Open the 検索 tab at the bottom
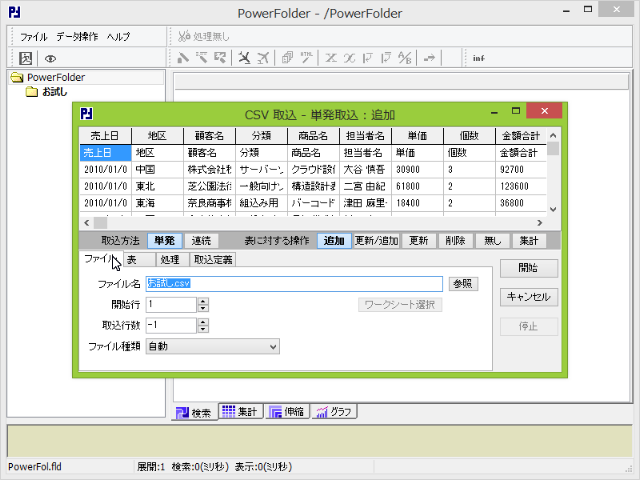 pos(194,413)
